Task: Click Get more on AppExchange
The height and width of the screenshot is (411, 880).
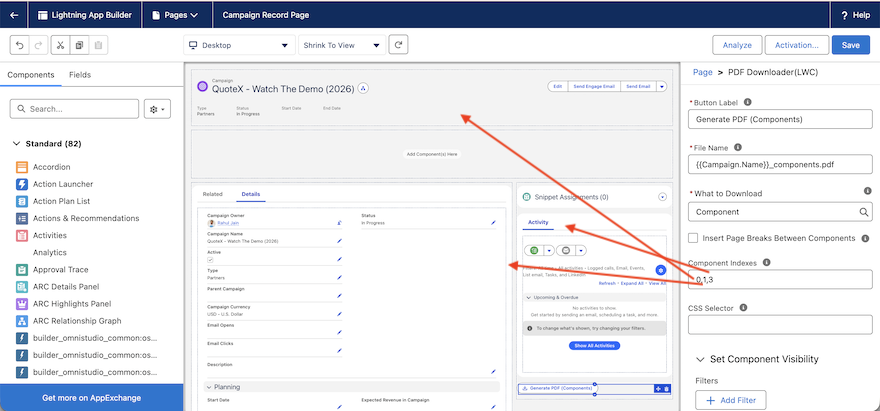Action: coord(91,398)
